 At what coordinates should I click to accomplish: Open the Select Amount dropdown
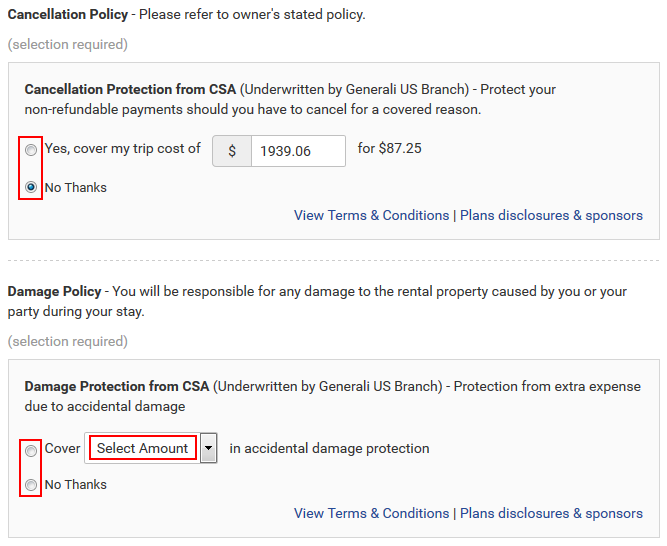tap(142, 448)
